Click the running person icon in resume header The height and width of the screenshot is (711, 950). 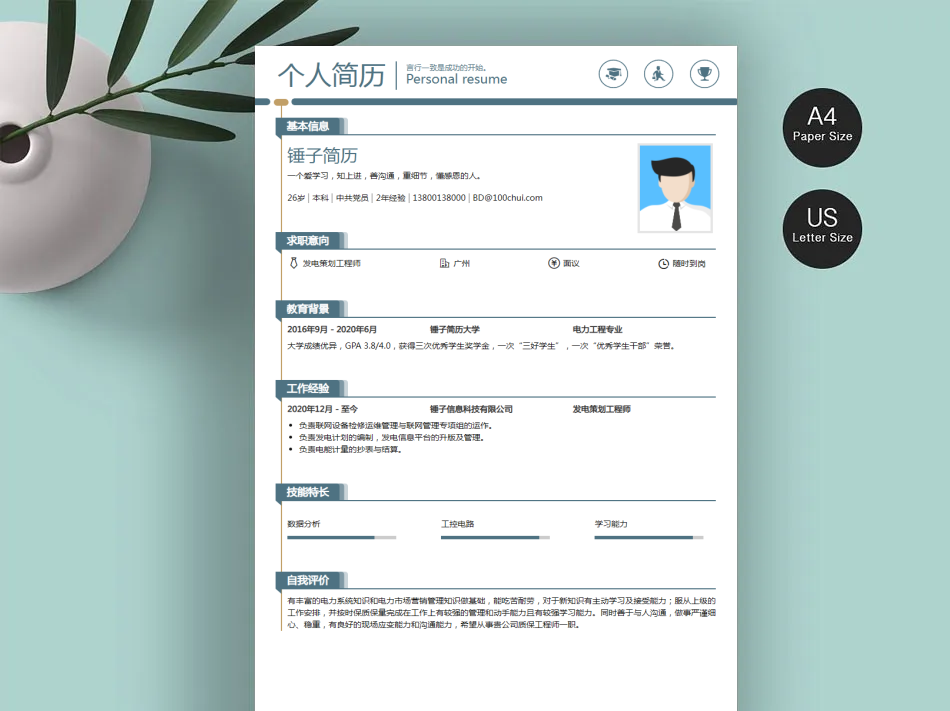pos(659,74)
